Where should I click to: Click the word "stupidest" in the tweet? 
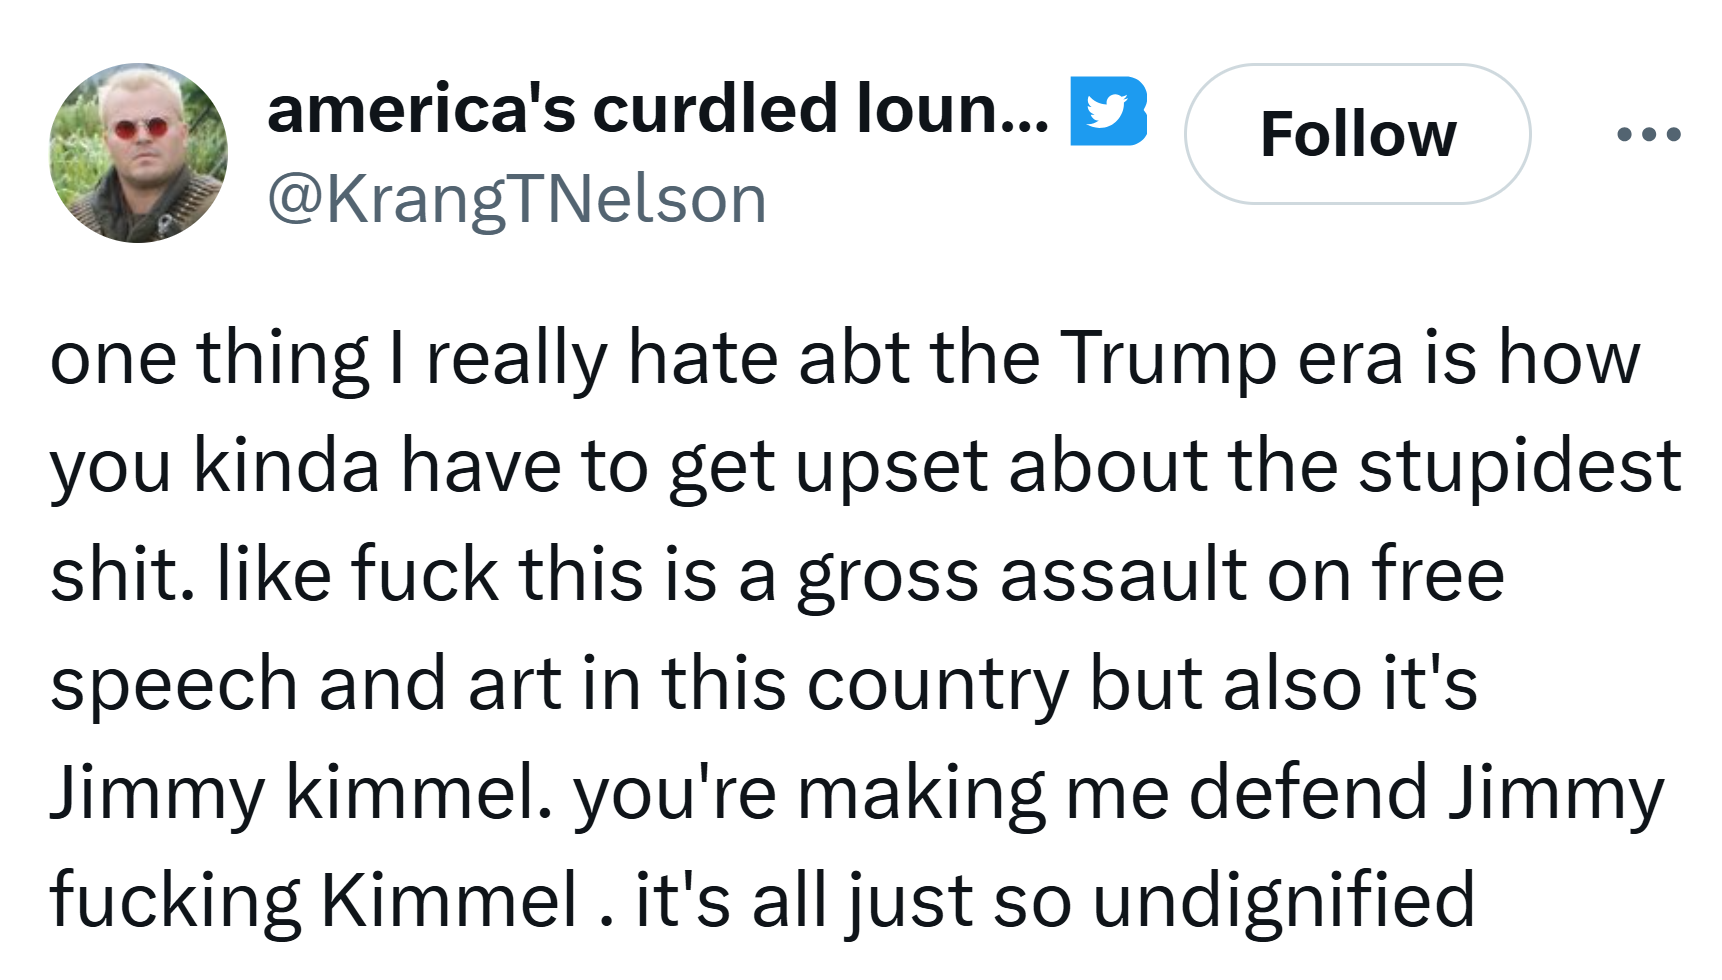[x=1519, y=466]
